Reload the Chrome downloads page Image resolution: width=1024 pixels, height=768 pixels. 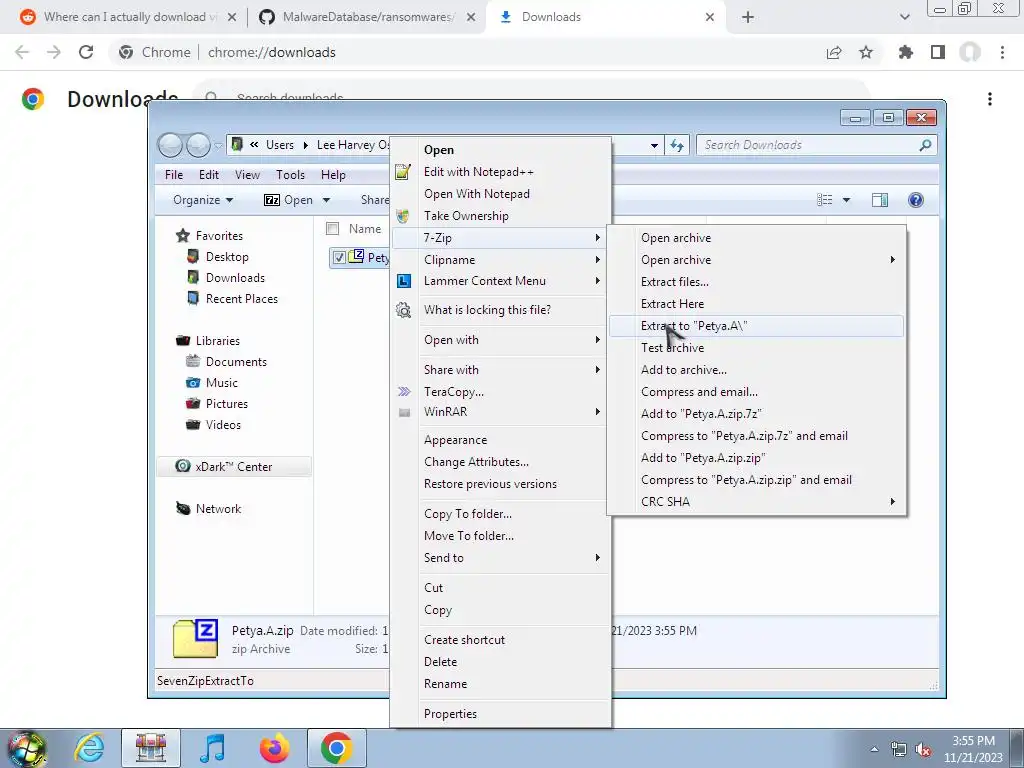coord(86,52)
